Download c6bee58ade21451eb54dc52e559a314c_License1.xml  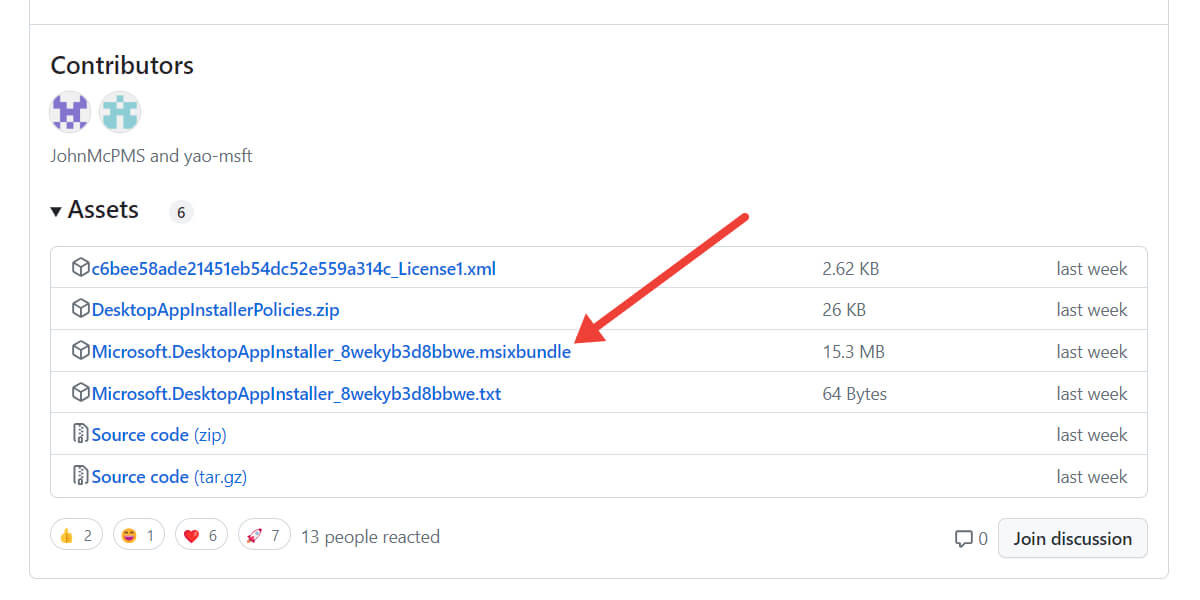click(x=294, y=269)
